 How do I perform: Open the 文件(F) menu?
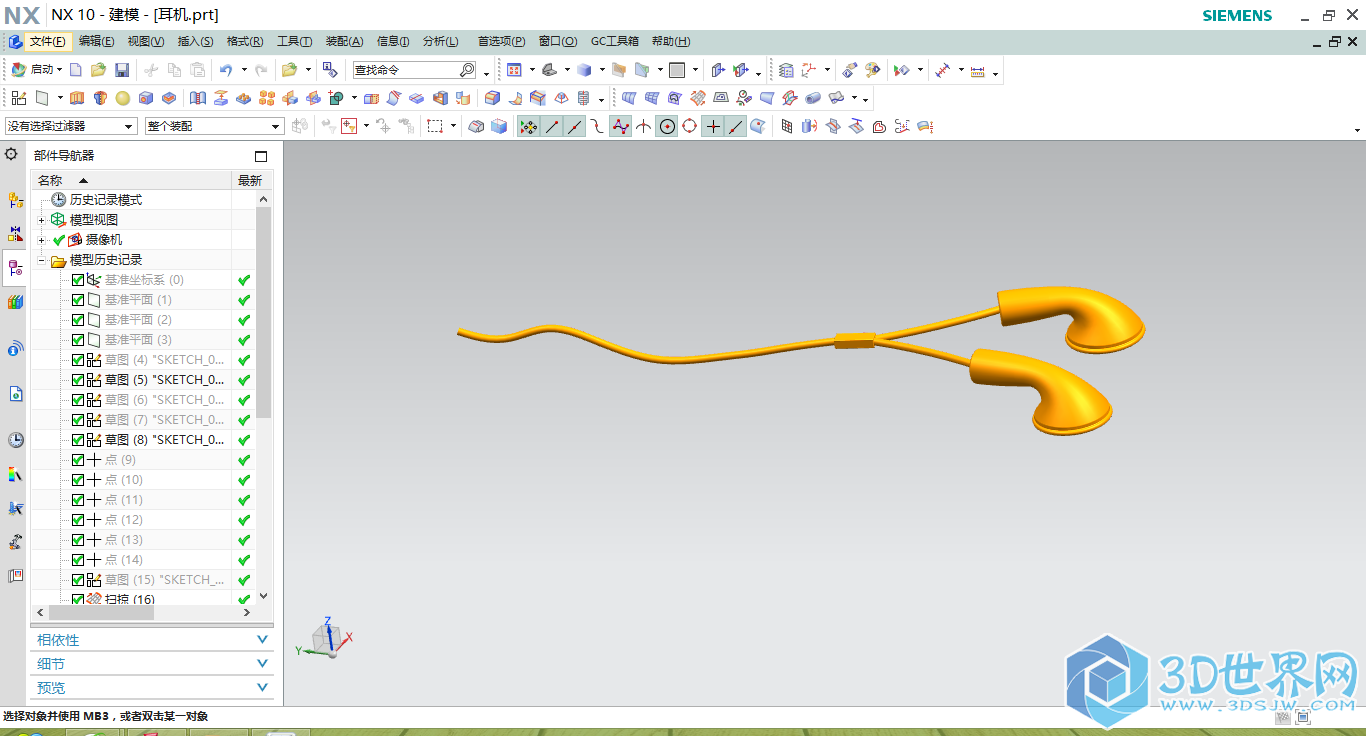tap(47, 41)
